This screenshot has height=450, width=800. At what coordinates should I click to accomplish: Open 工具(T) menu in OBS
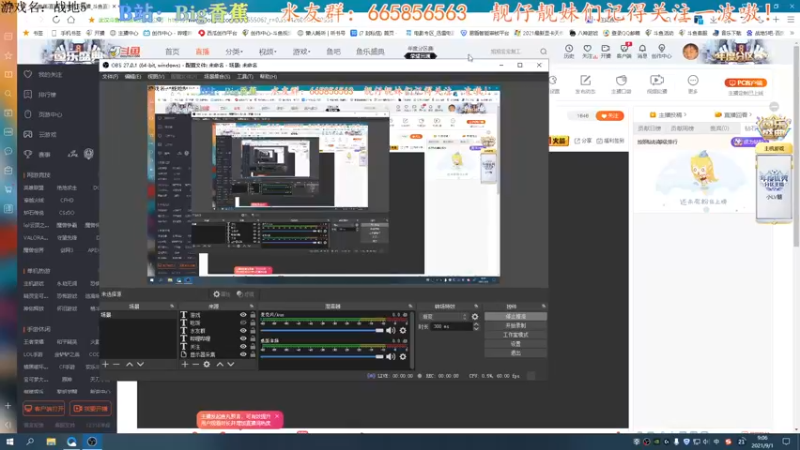[245, 77]
